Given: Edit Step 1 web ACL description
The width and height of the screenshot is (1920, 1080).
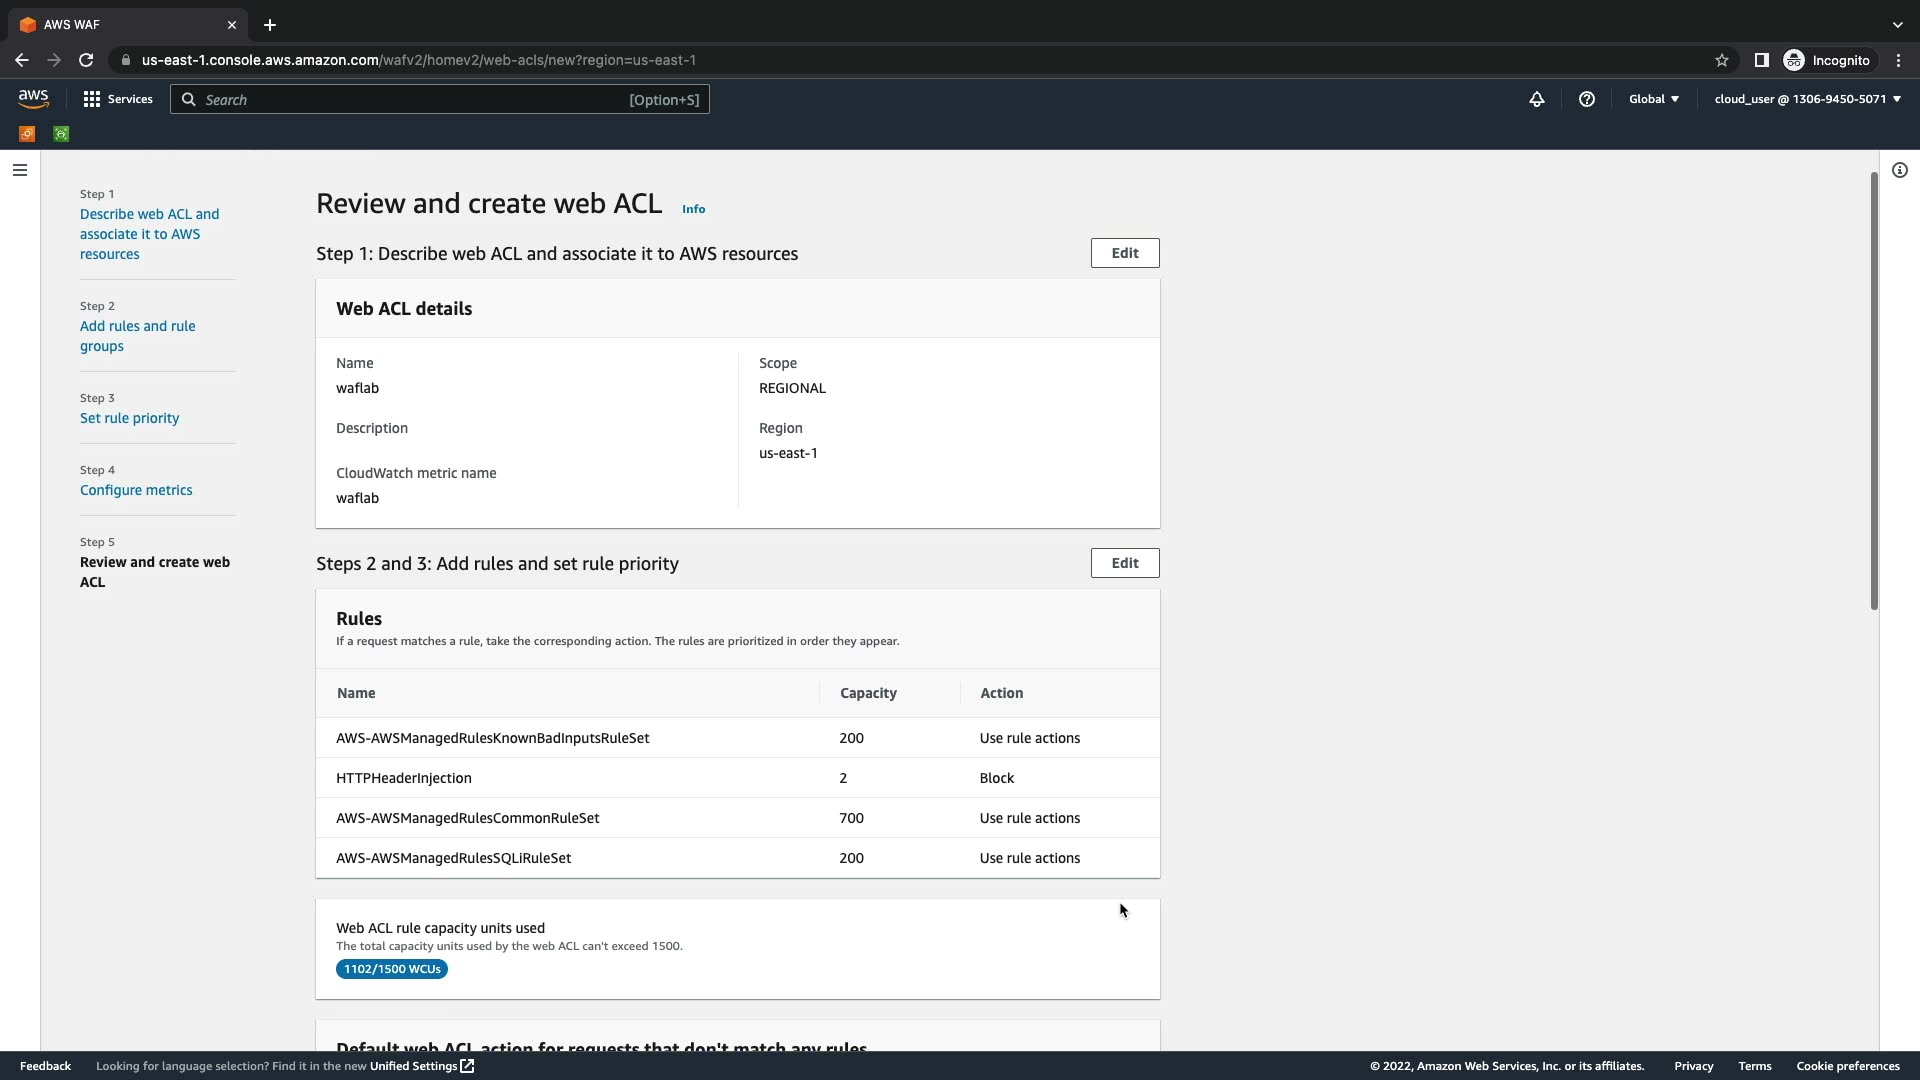Looking at the screenshot, I should pyautogui.click(x=1125, y=253).
